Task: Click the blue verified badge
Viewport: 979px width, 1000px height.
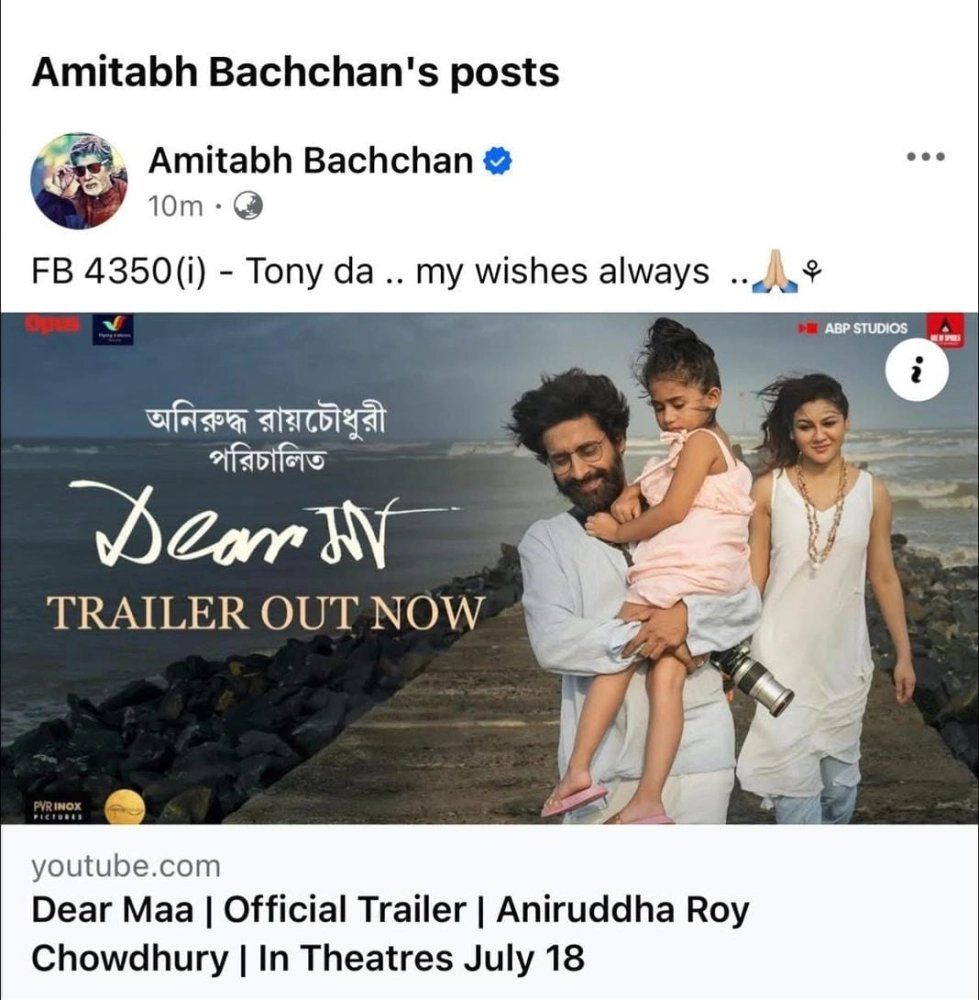Action: [x=498, y=160]
